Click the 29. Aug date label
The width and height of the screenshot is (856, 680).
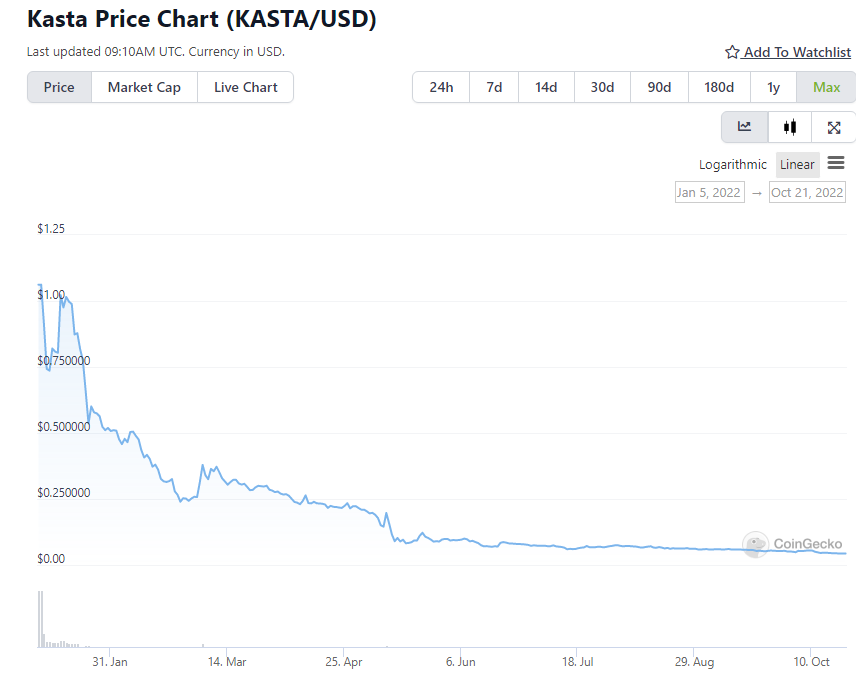[694, 662]
